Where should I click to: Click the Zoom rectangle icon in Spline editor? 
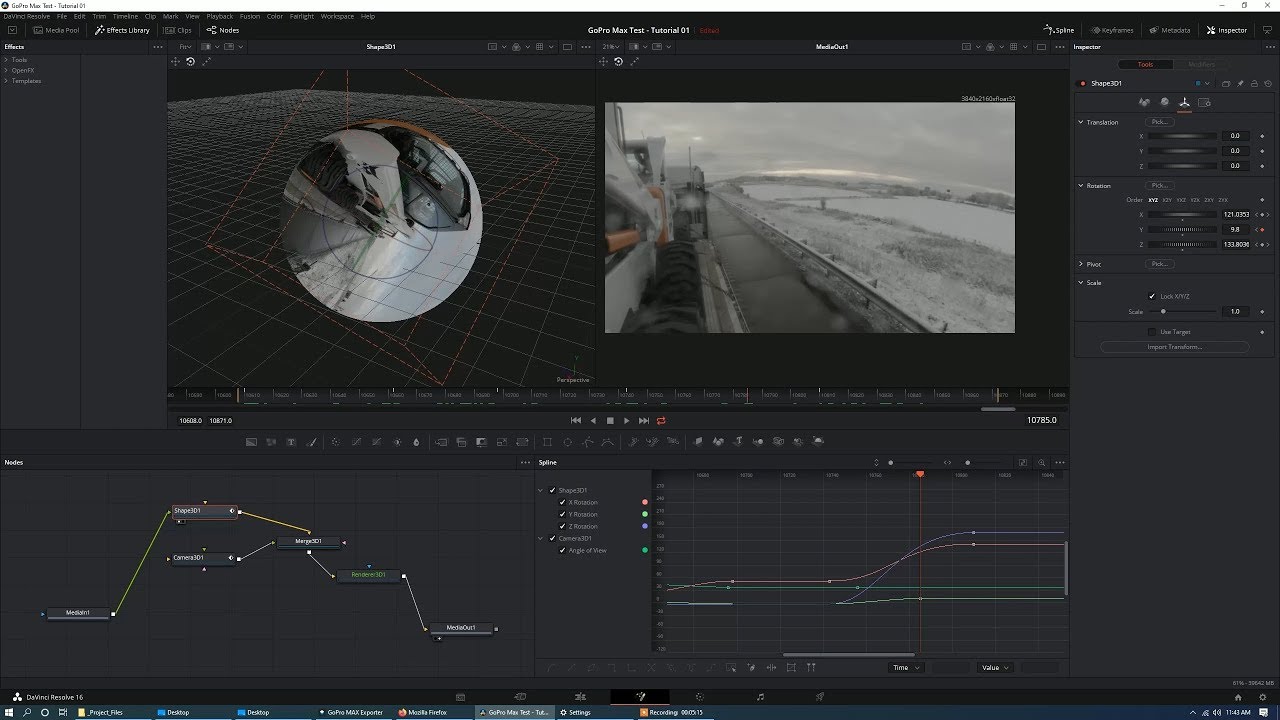click(x=1041, y=463)
